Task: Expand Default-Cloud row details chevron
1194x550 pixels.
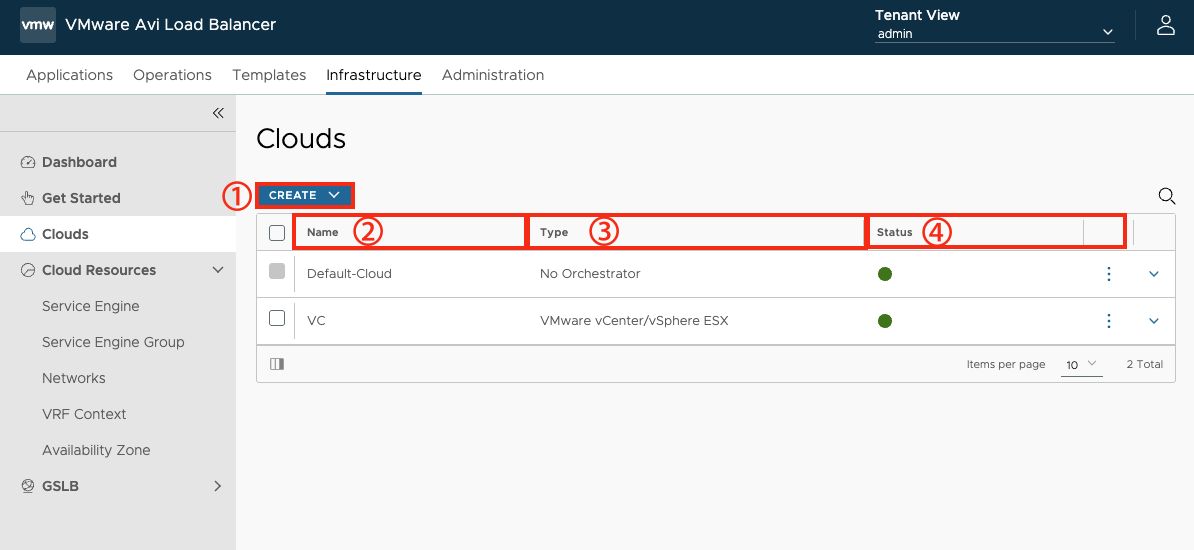Action: (x=1154, y=273)
